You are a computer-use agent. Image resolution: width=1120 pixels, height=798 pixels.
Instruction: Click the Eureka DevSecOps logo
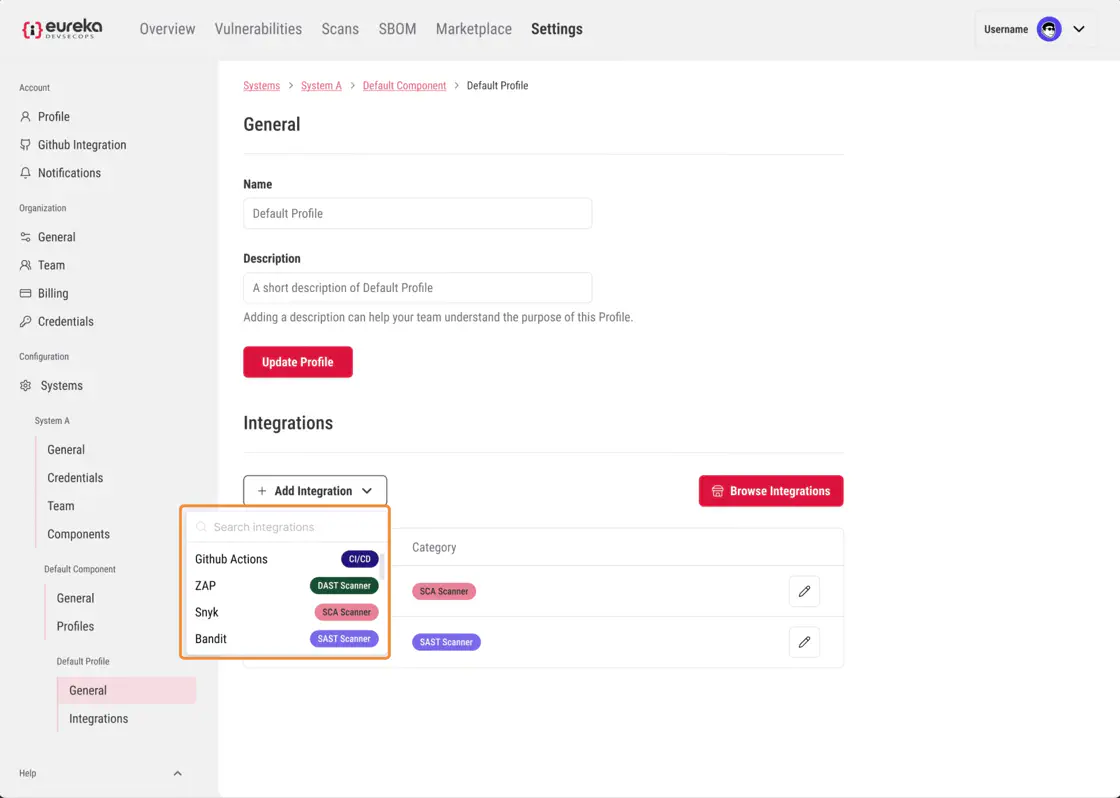coord(62,29)
